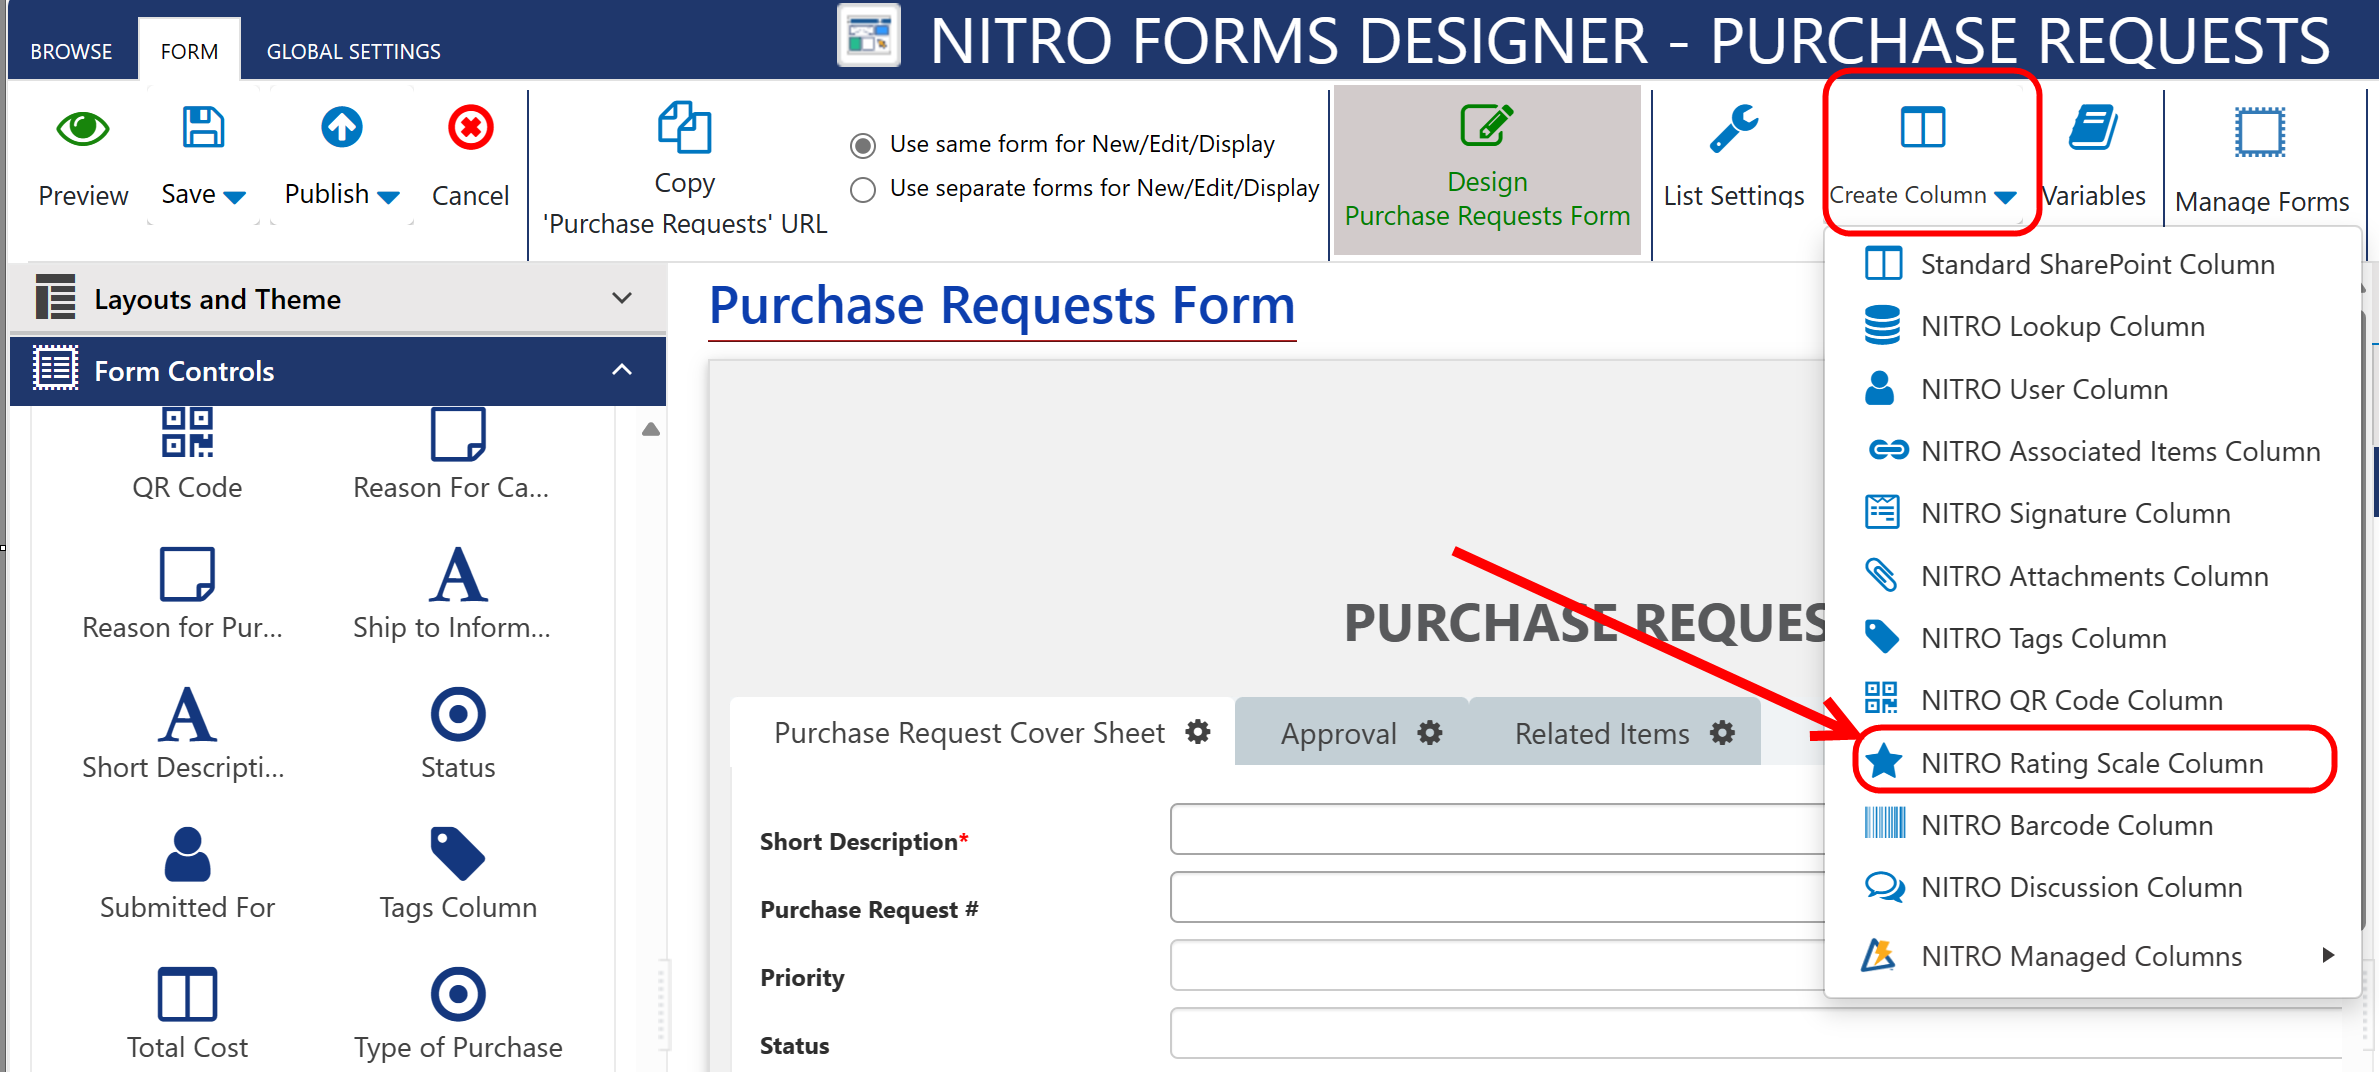Choose NITRO Lookup Column
The image size is (2379, 1072).
2092,326
